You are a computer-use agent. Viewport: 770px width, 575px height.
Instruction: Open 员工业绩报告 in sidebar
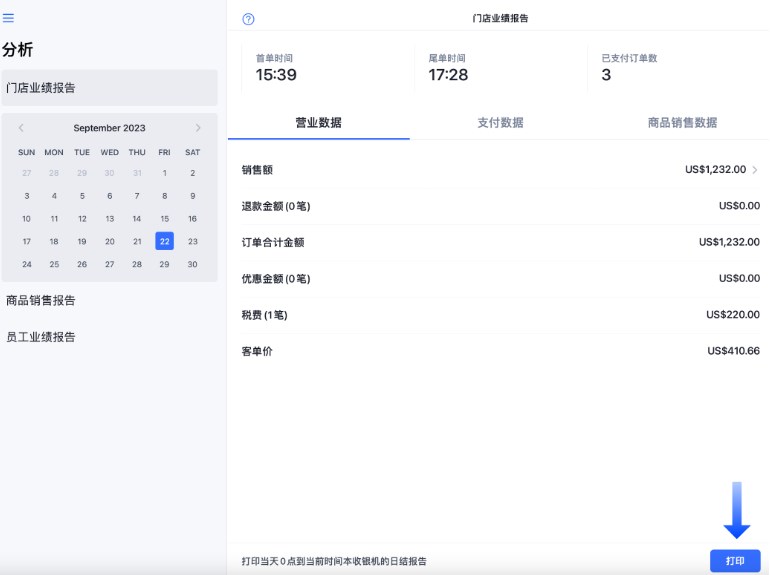tap(41, 337)
